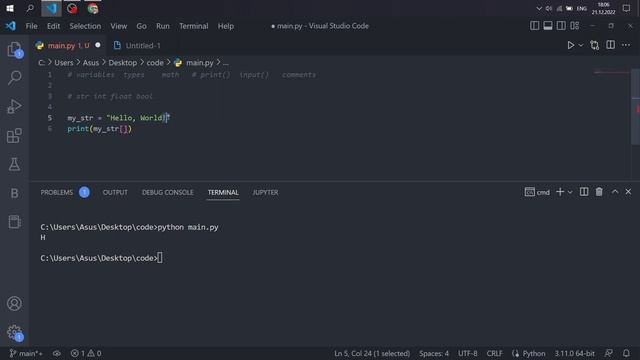The height and width of the screenshot is (360, 640).
Task: Open the notebook icon in activity bar
Action: point(14,222)
